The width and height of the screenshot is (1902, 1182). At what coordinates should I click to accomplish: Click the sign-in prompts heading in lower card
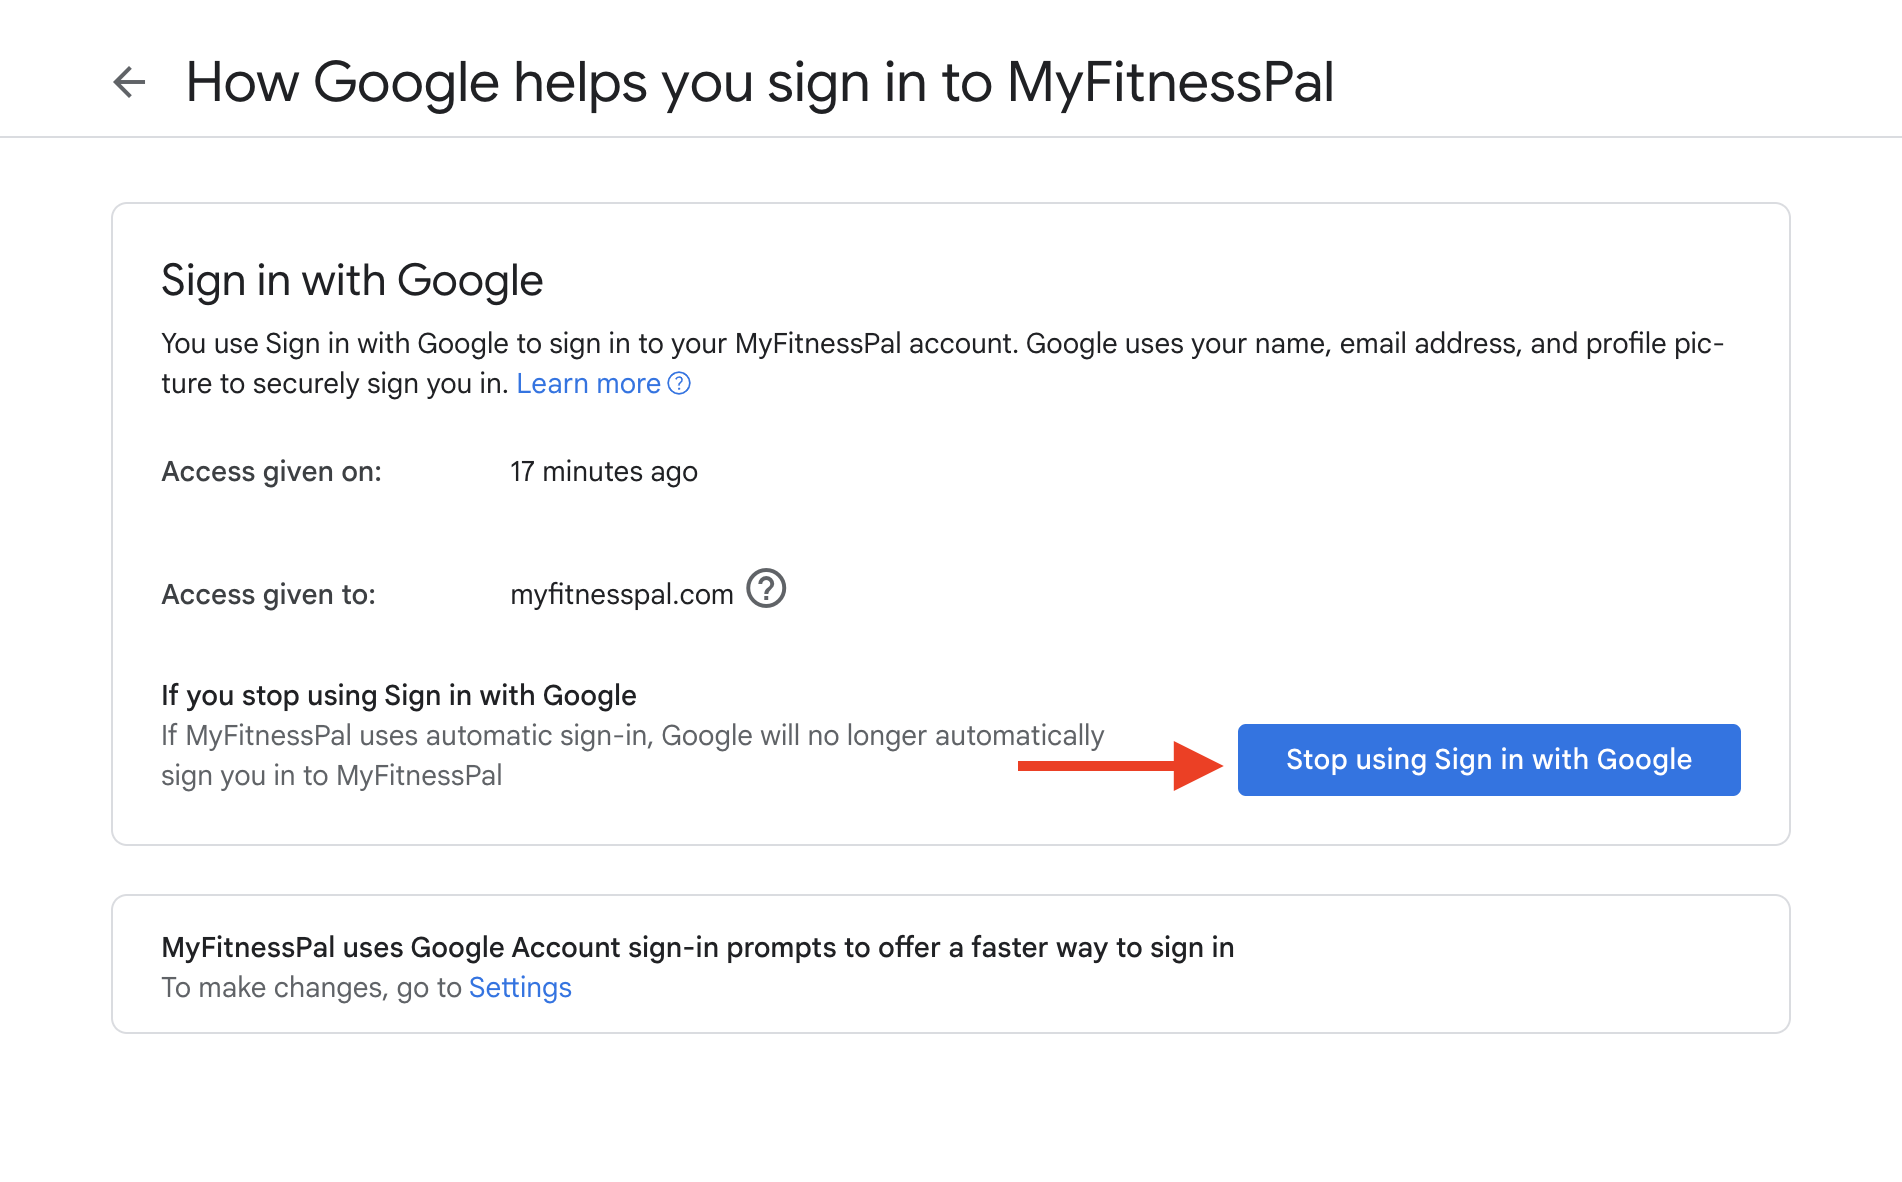698,948
